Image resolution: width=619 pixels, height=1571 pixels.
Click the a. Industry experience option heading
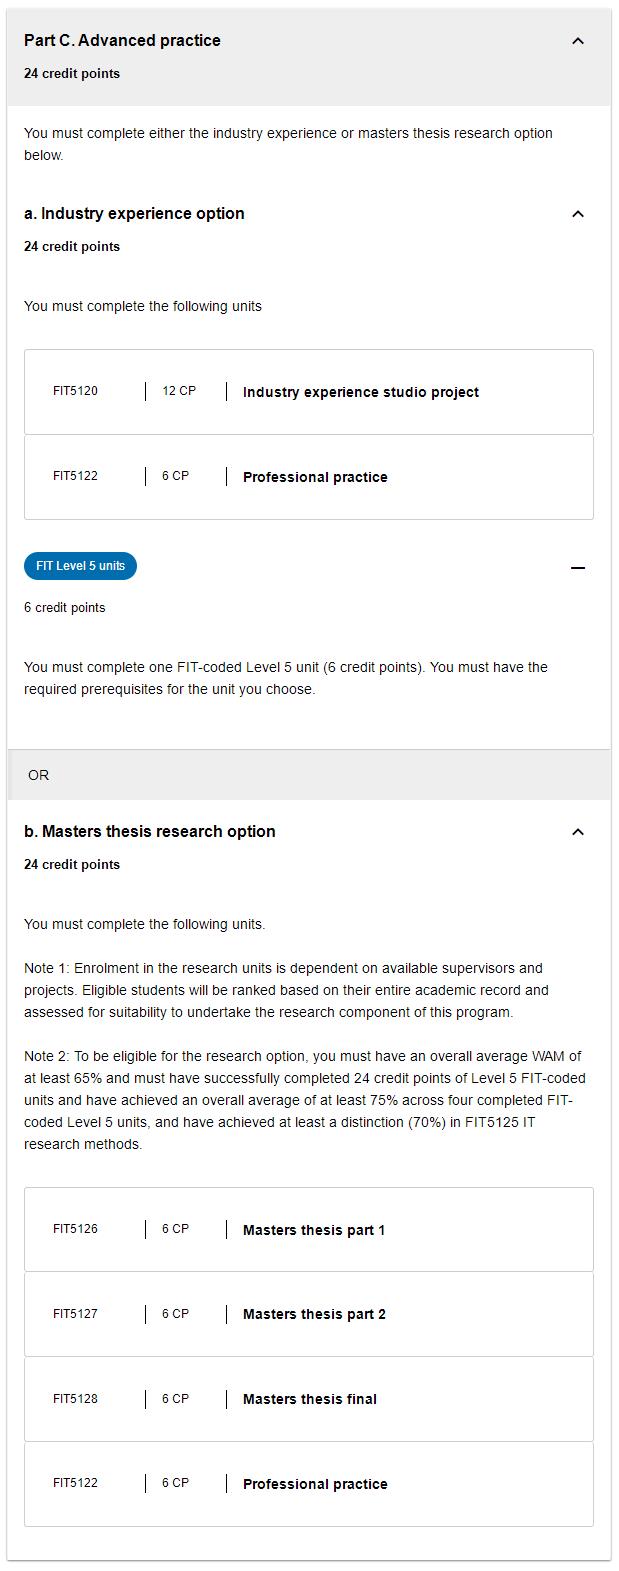click(x=134, y=214)
